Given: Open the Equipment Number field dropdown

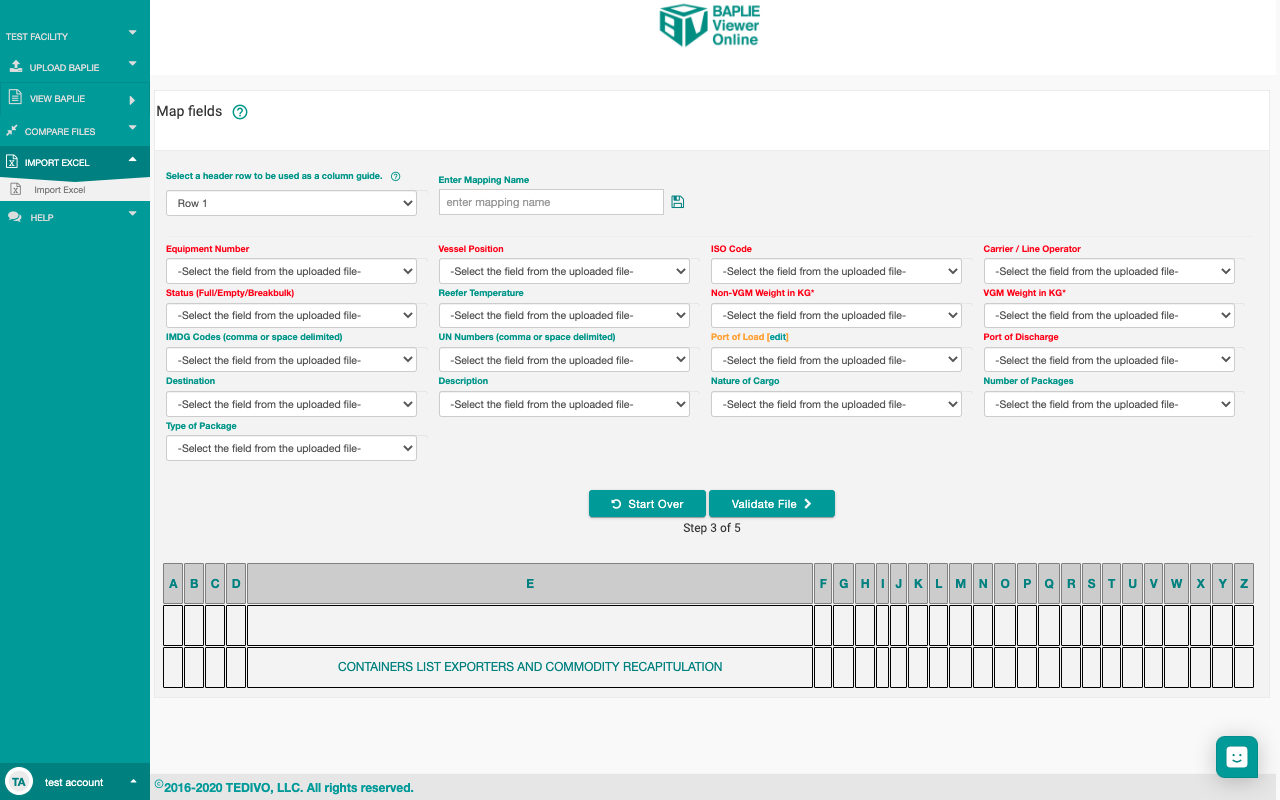Looking at the screenshot, I should pos(291,271).
